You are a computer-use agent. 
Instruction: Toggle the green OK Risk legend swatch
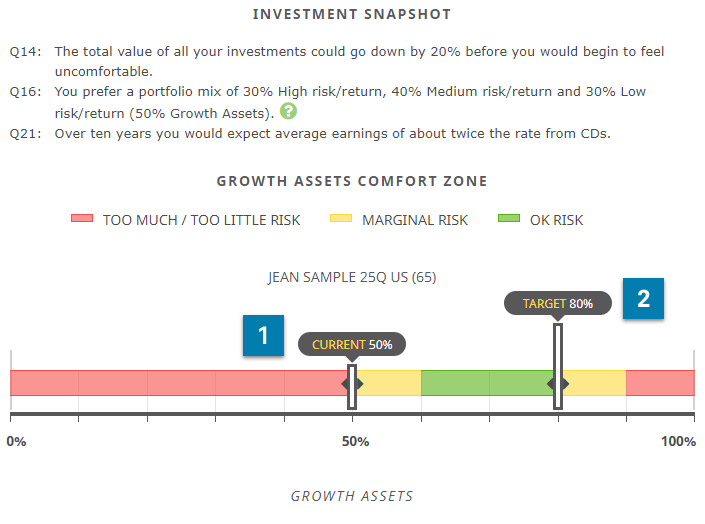tap(509, 219)
